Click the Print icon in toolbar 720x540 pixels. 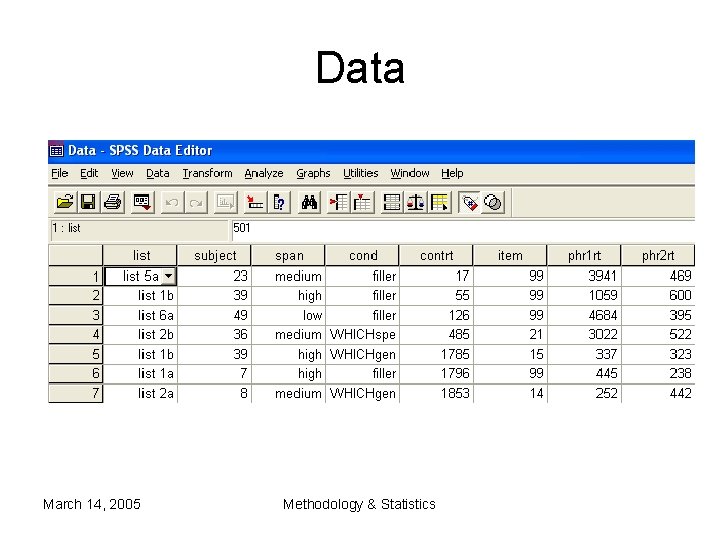pos(112,202)
